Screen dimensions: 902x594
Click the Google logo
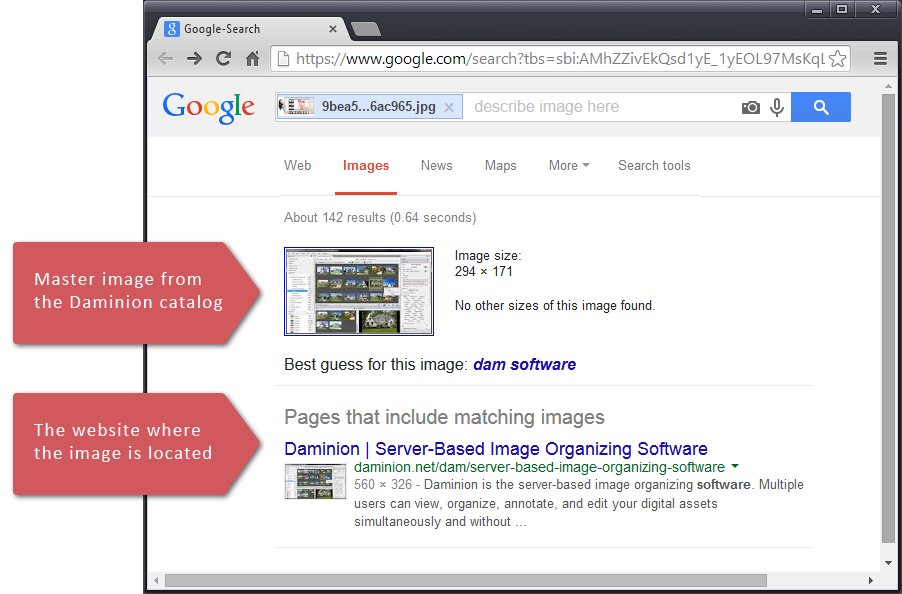point(208,108)
